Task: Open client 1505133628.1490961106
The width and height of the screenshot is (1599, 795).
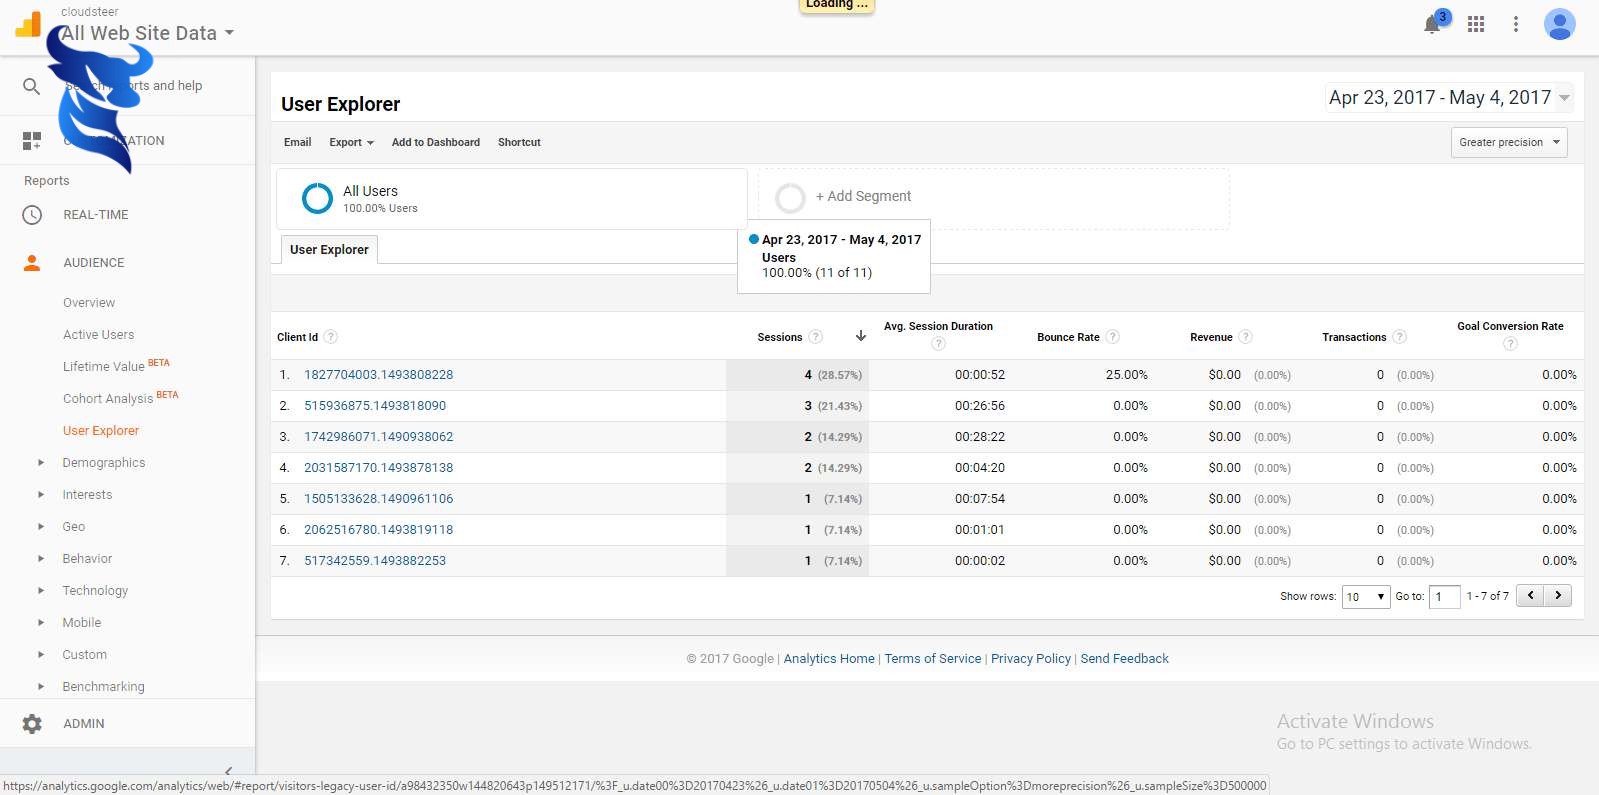Action: coord(378,499)
